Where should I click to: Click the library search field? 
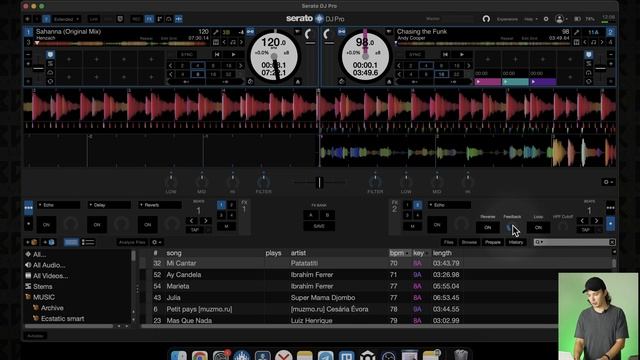point(574,242)
